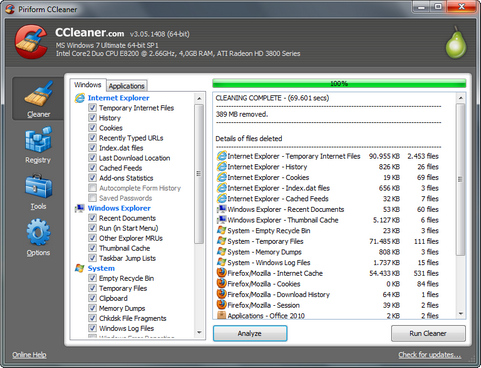Toggle the Clipboard checkbox
The height and width of the screenshot is (368, 481).
[92, 298]
